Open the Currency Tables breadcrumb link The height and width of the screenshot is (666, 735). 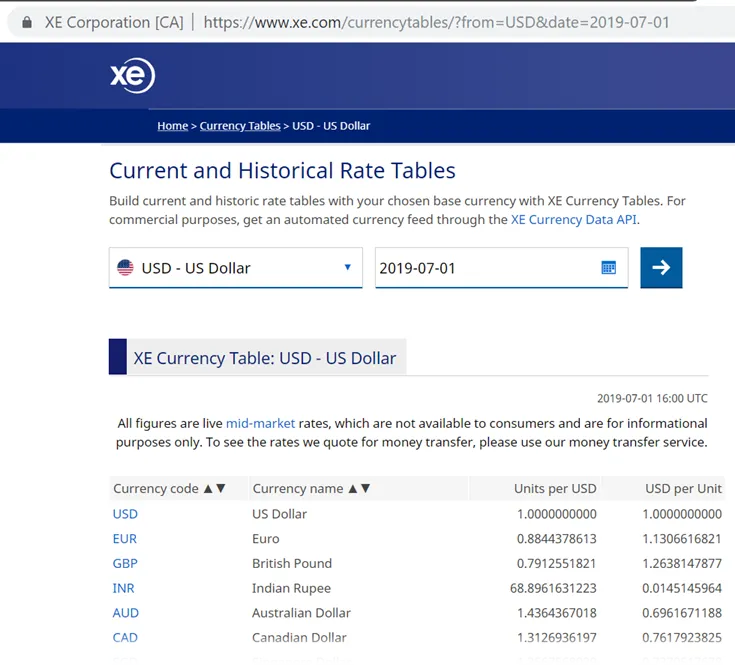[240, 126]
